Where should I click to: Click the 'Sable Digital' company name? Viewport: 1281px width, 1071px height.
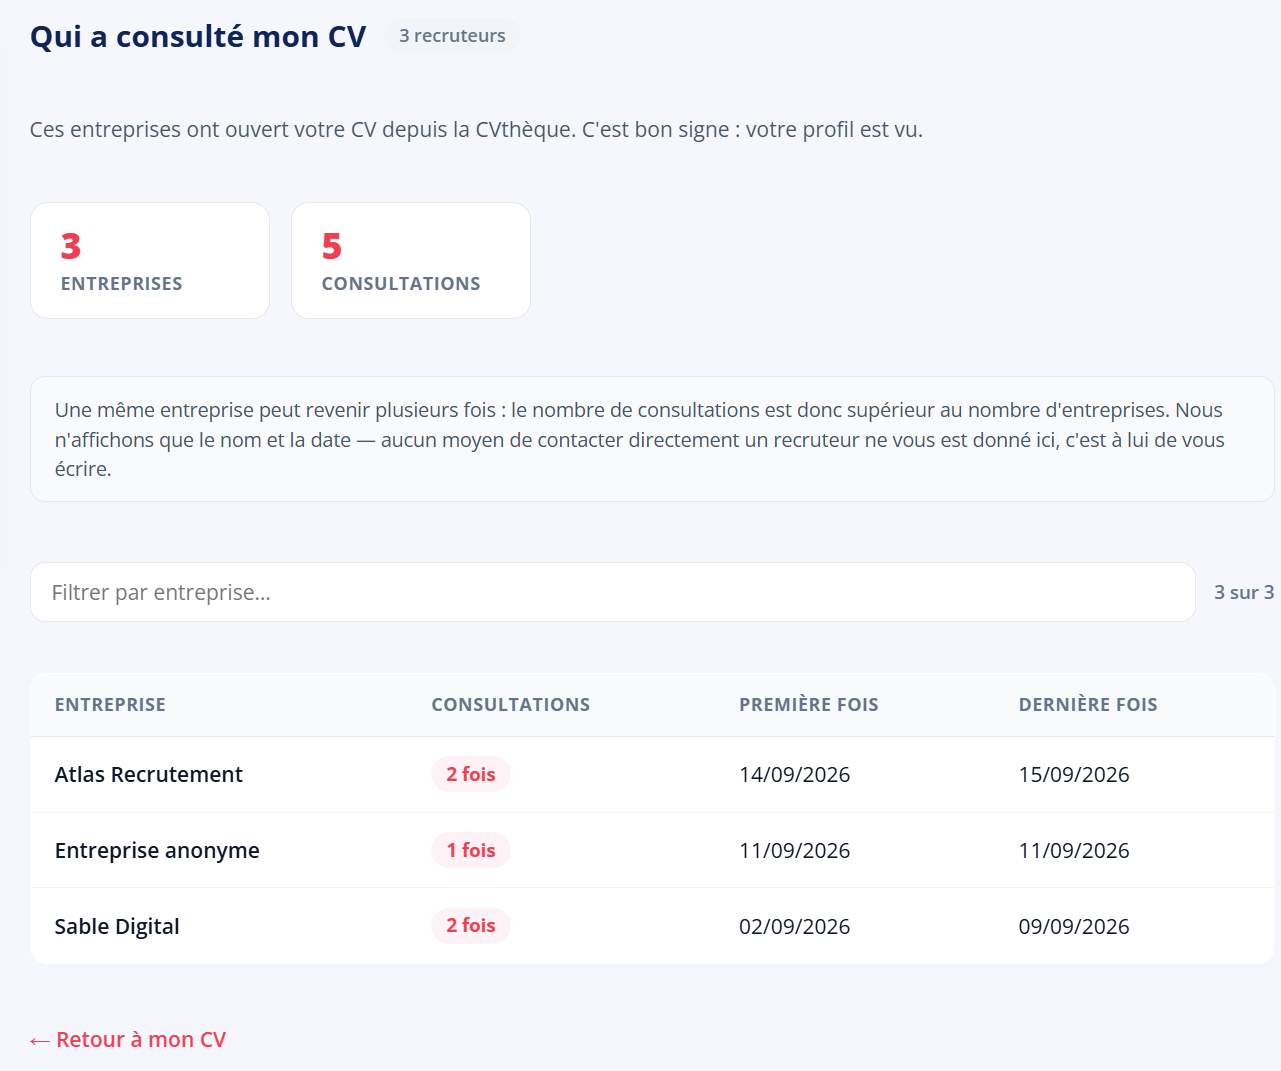117,927
